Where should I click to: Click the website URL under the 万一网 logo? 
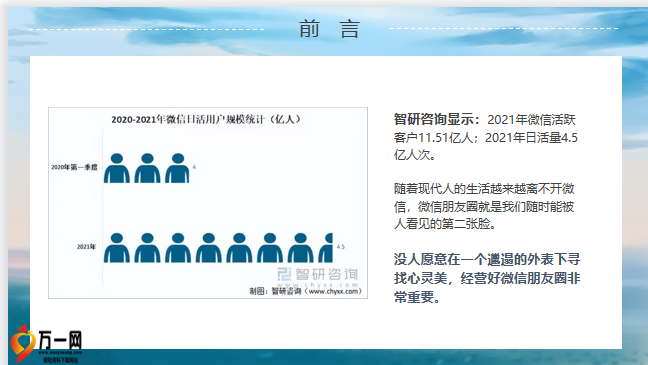click(x=60, y=353)
